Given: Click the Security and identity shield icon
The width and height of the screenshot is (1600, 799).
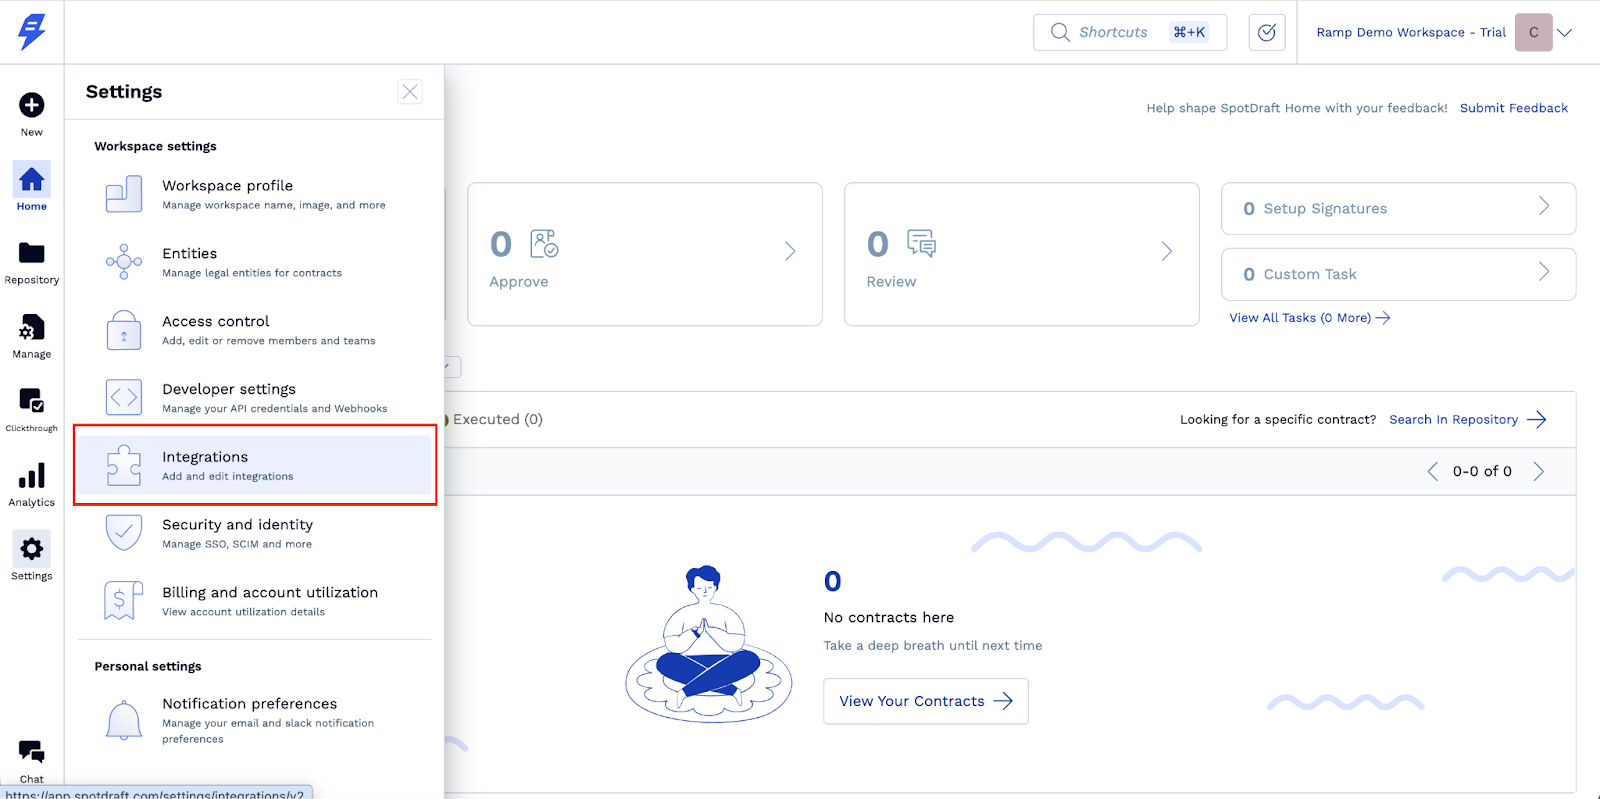Looking at the screenshot, I should [x=124, y=533].
